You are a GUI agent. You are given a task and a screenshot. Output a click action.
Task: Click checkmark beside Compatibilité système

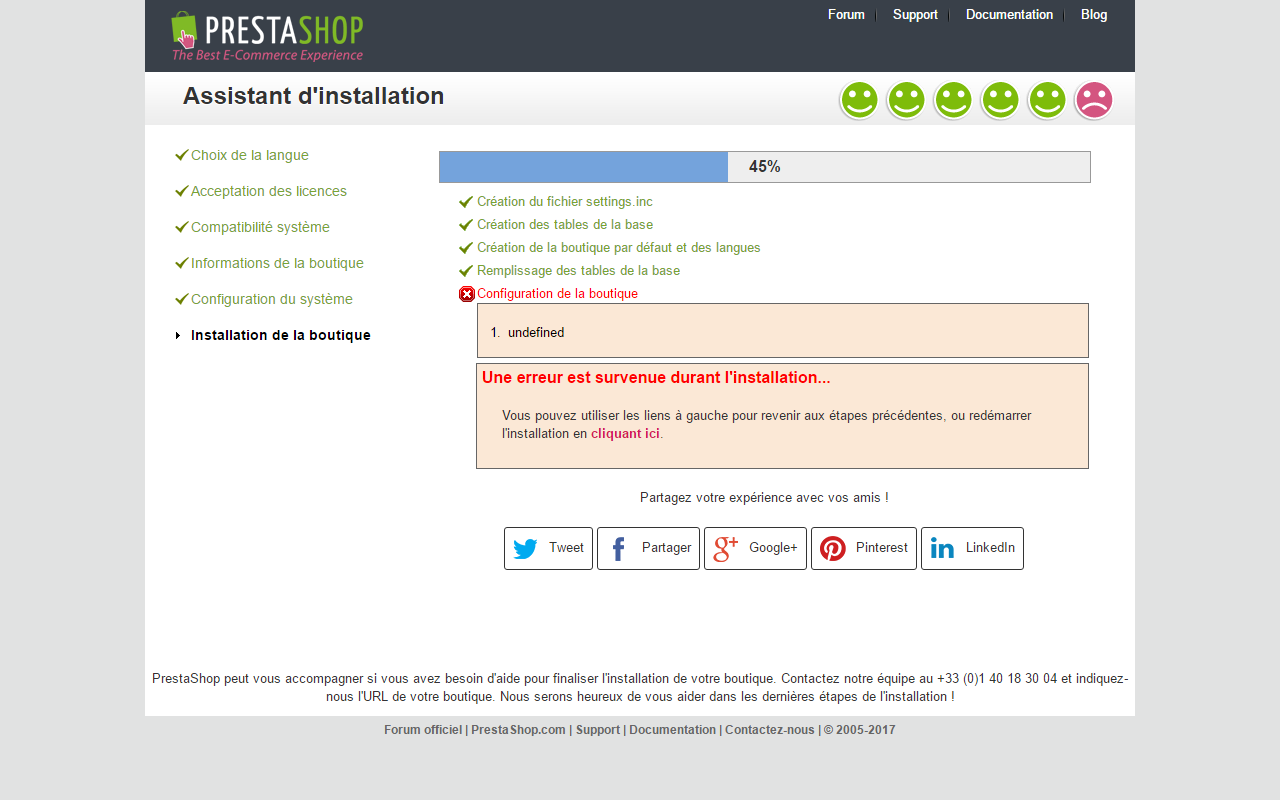click(182, 227)
